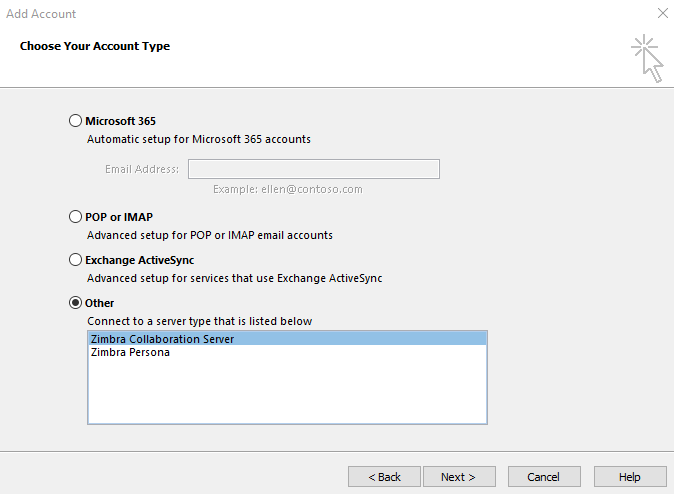
Task: Click the Choose Your Account Type heading
Action: pyautogui.click(x=95, y=46)
